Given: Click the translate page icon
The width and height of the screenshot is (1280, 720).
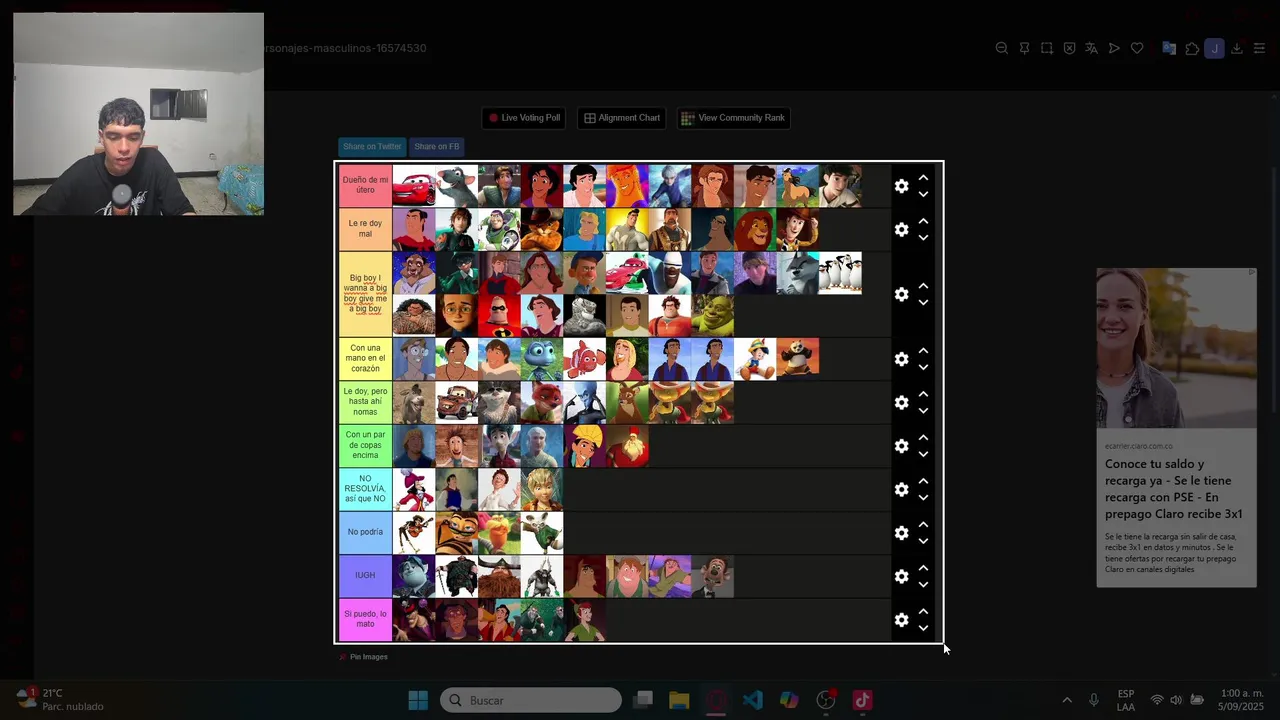Looking at the screenshot, I should click(1091, 48).
